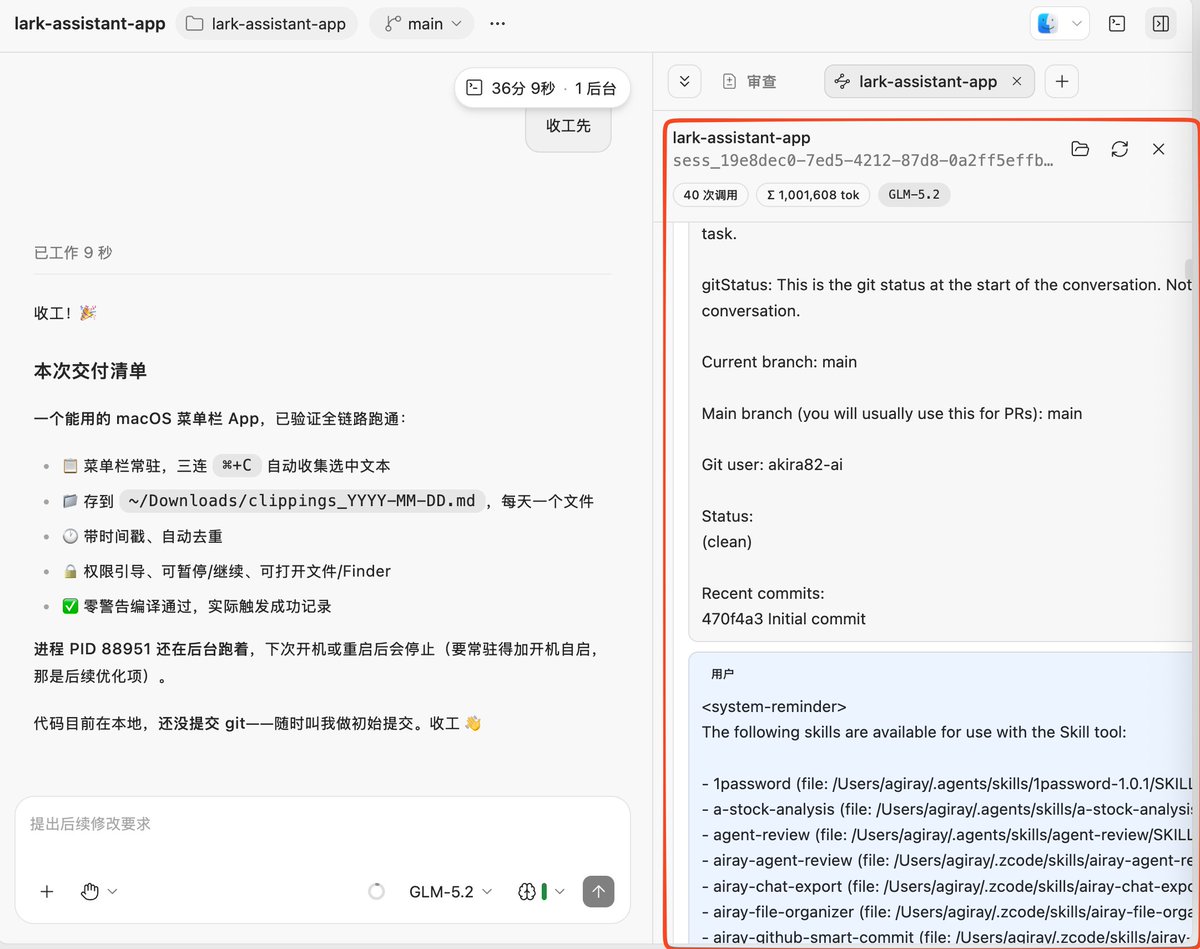Click the 用户 label in the message block

click(x=722, y=674)
